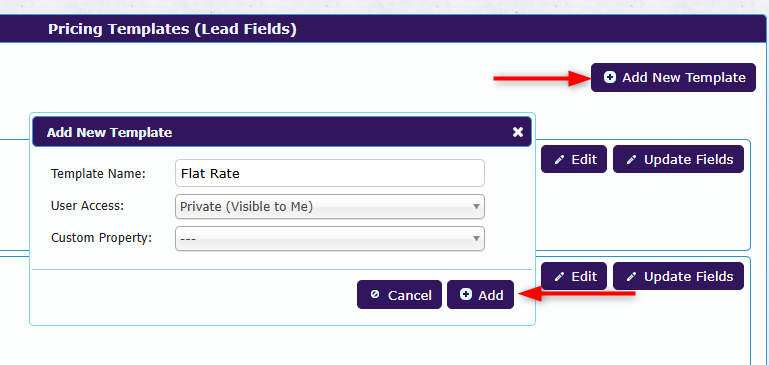Click pencil icon on second Edit button

click(559, 277)
